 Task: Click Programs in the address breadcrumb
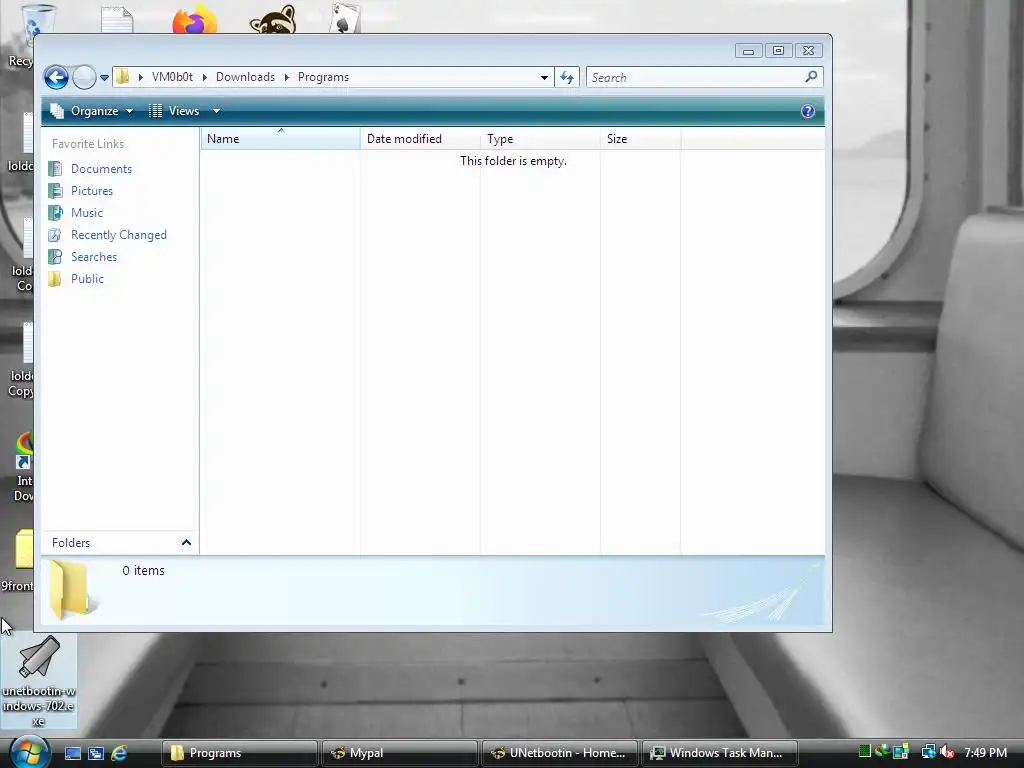tap(323, 77)
